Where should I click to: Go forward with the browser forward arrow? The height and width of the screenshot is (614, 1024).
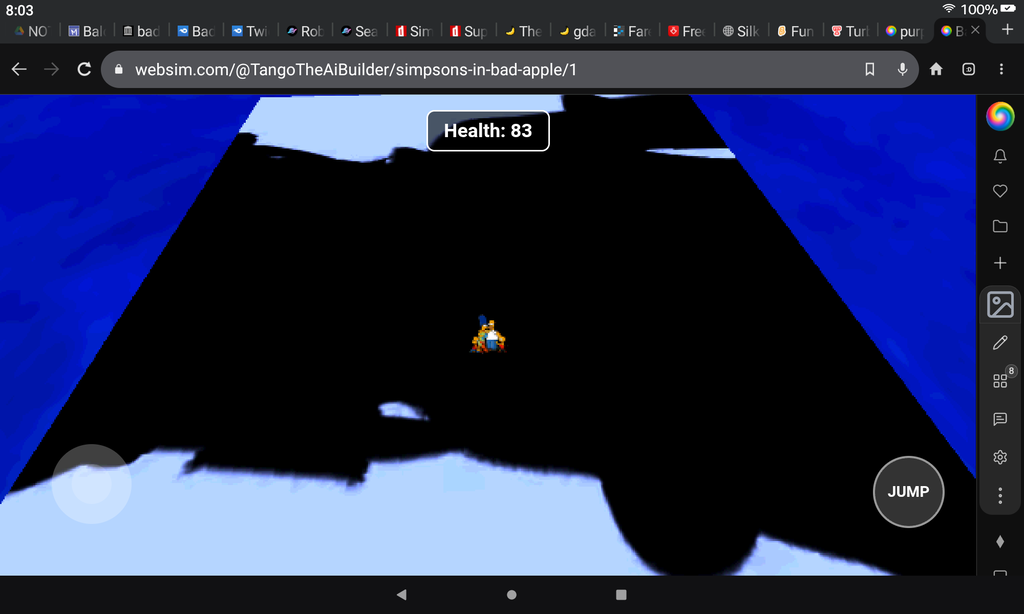[51, 69]
